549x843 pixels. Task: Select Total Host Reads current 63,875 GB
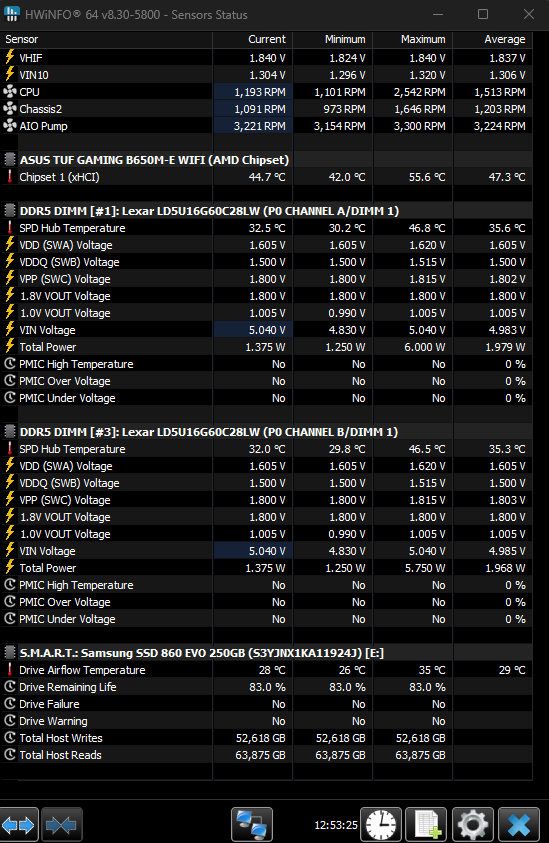click(x=260, y=755)
